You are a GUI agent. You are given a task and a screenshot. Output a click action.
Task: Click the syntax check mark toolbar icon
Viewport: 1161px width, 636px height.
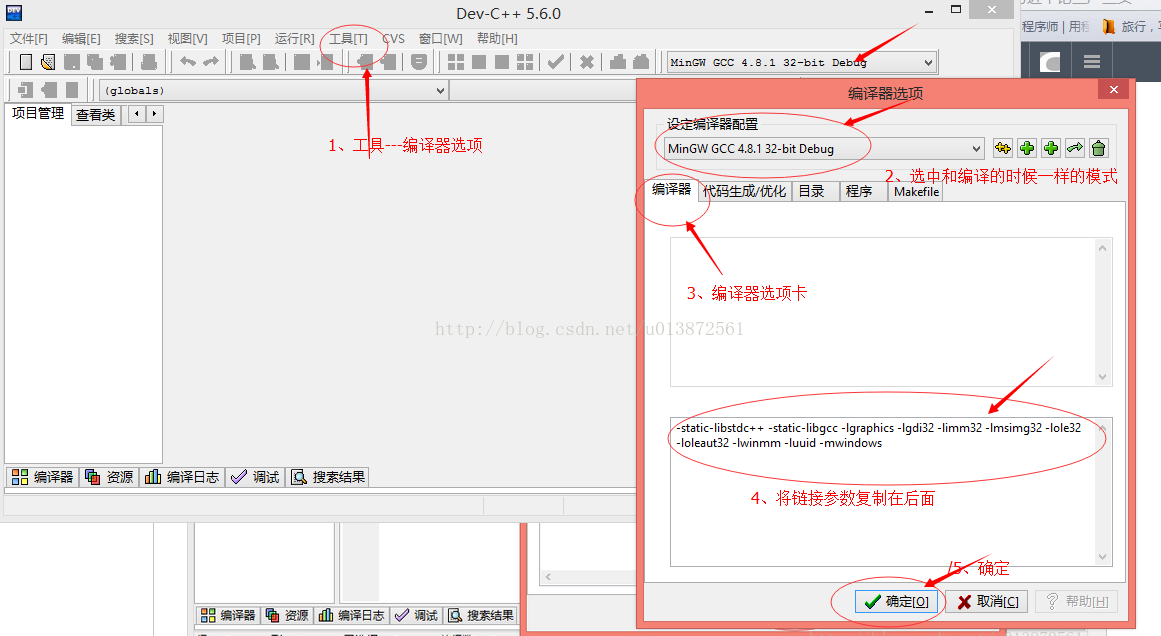[x=555, y=62]
